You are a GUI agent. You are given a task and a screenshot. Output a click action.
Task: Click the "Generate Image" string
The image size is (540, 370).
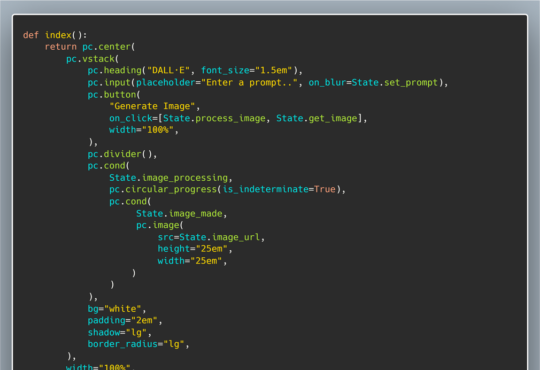point(153,106)
